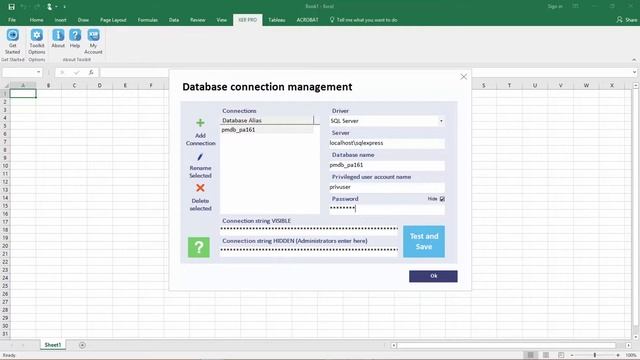The height and width of the screenshot is (360, 640).
Task: Switch to the Home ribbon tab
Action: coord(36,20)
